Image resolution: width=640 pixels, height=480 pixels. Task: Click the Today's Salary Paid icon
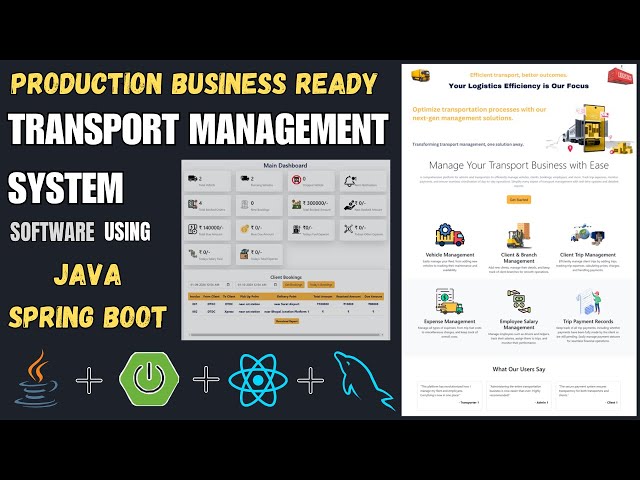click(x=193, y=253)
